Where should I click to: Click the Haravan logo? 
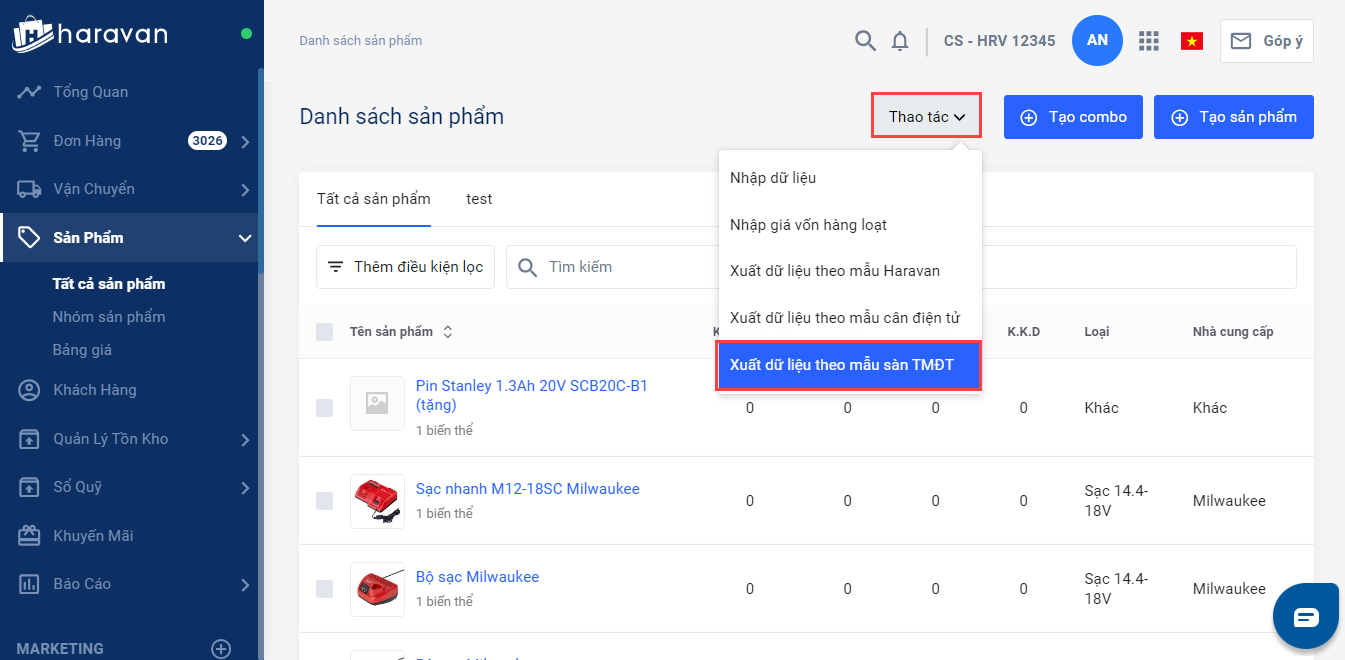[x=90, y=35]
